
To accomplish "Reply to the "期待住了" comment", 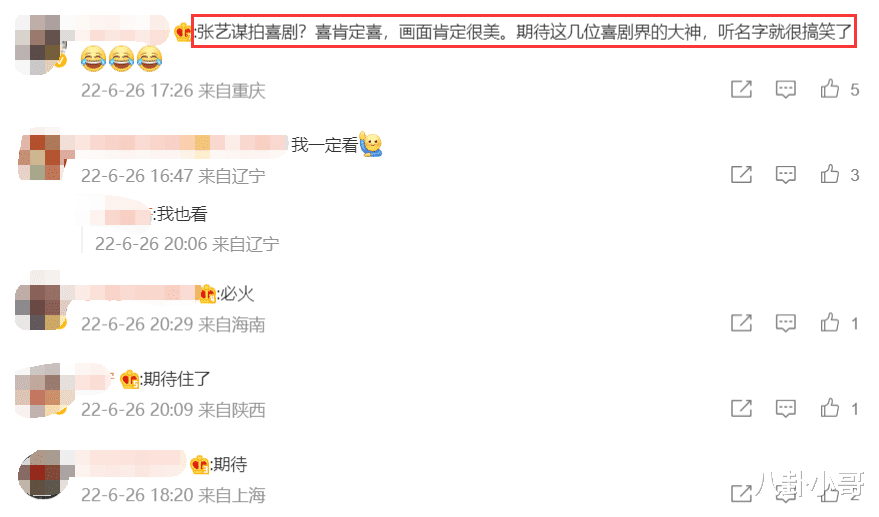I will point(785,409).
